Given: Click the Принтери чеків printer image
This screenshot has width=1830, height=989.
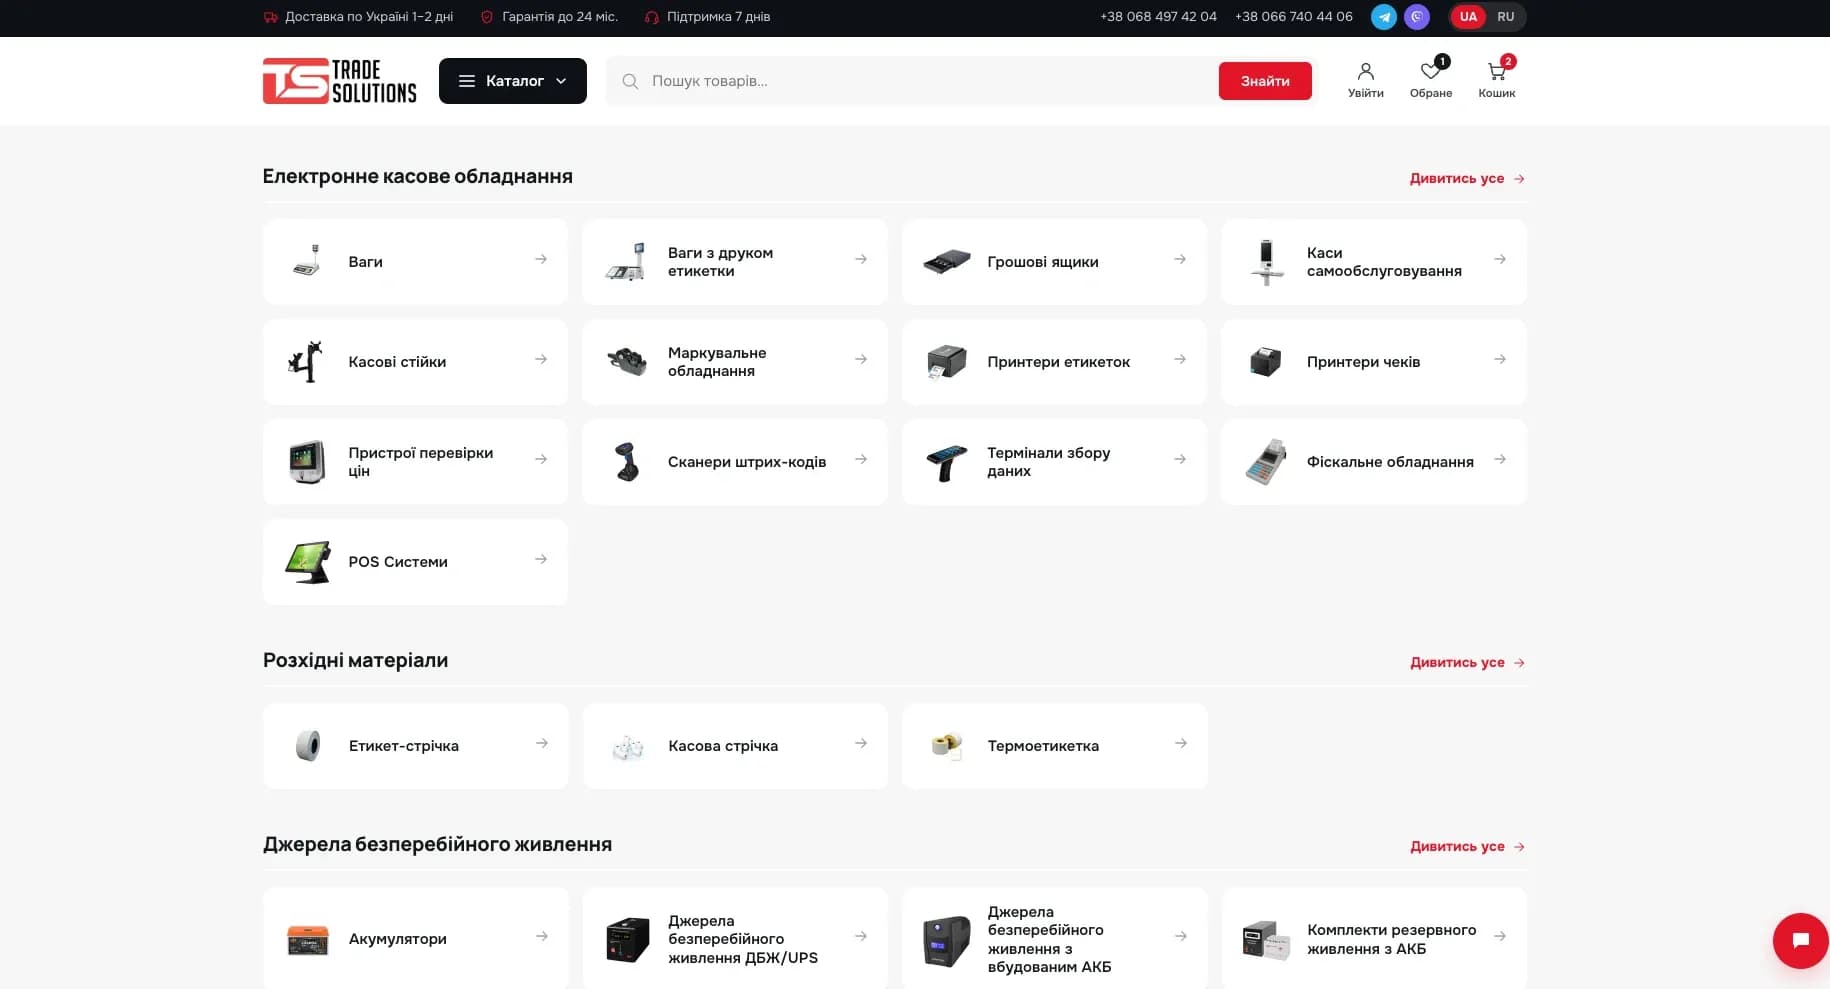Looking at the screenshot, I should (1266, 361).
